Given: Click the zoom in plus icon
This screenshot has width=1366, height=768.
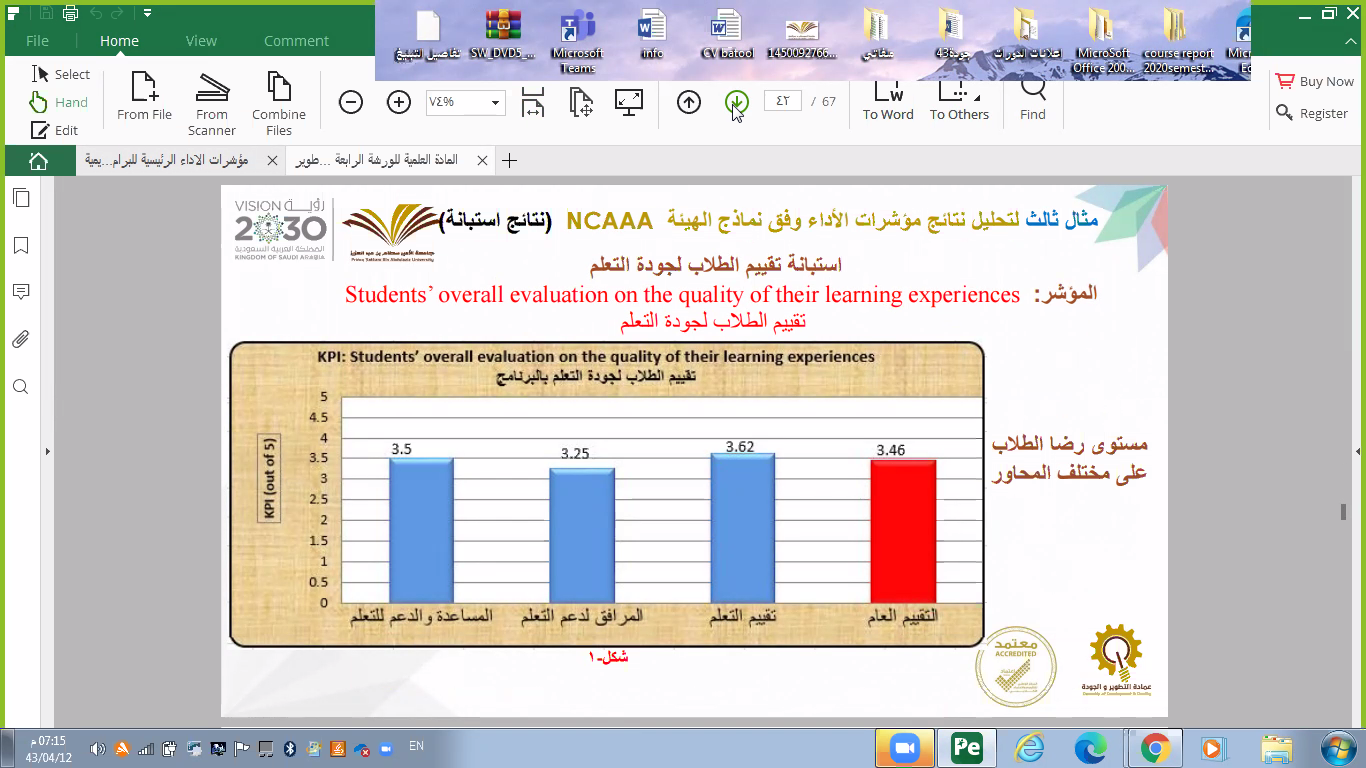Looking at the screenshot, I should click(x=399, y=102).
